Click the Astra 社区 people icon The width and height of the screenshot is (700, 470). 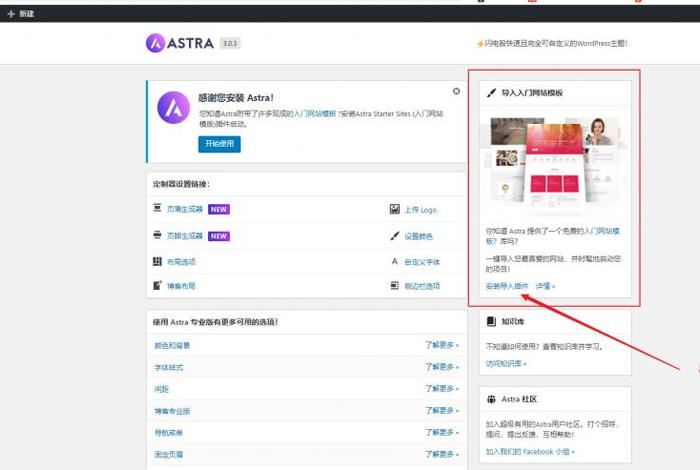tap(491, 399)
